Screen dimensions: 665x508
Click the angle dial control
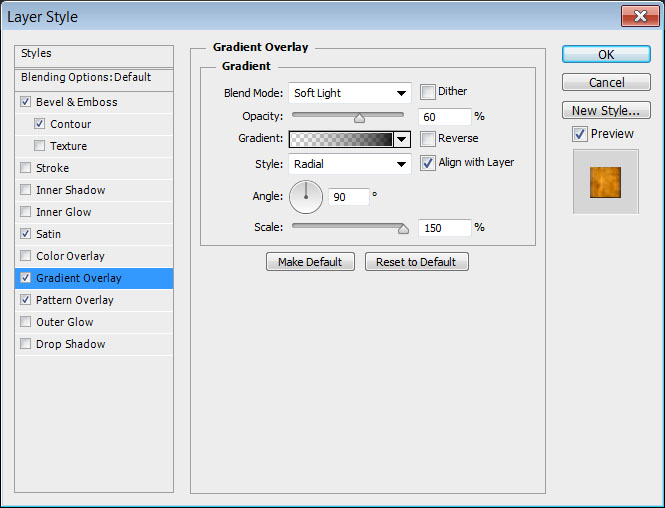pos(306,197)
